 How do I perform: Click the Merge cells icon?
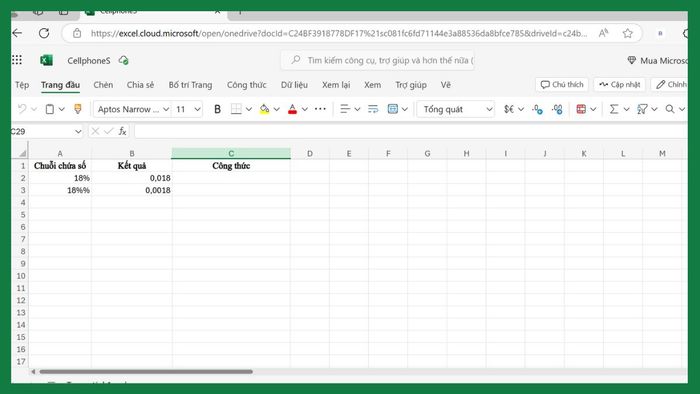(x=392, y=109)
